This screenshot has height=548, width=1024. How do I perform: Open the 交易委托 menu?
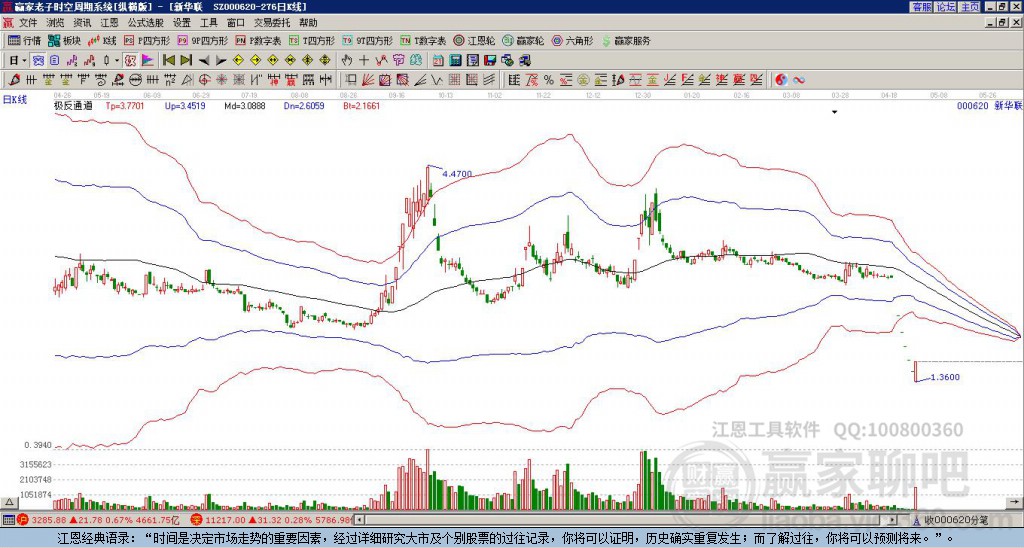tap(272, 23)
